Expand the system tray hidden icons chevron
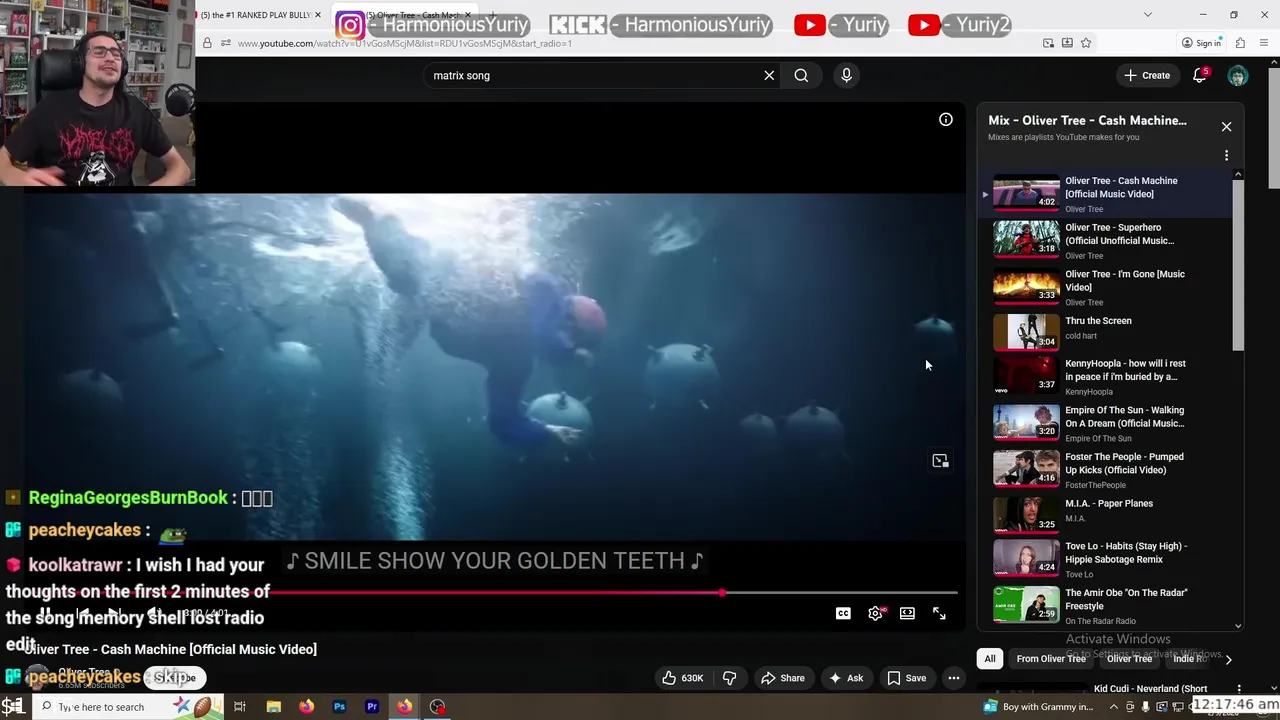 1114,707
